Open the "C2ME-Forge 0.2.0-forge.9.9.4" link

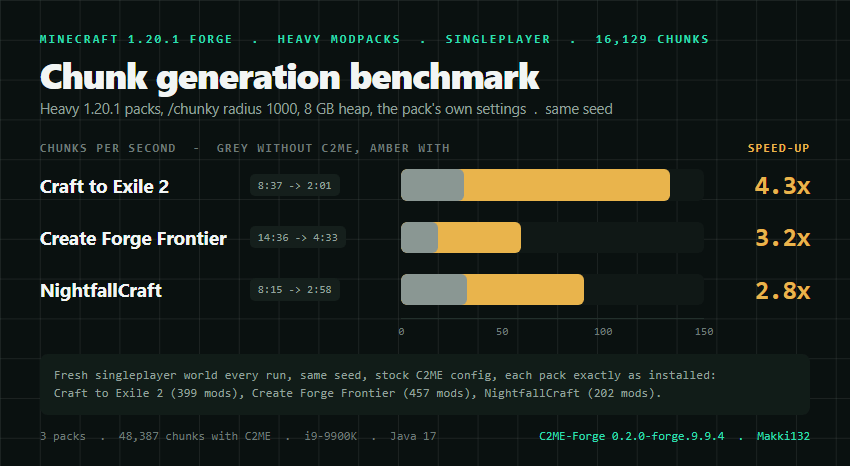click(x=632, y=436)
